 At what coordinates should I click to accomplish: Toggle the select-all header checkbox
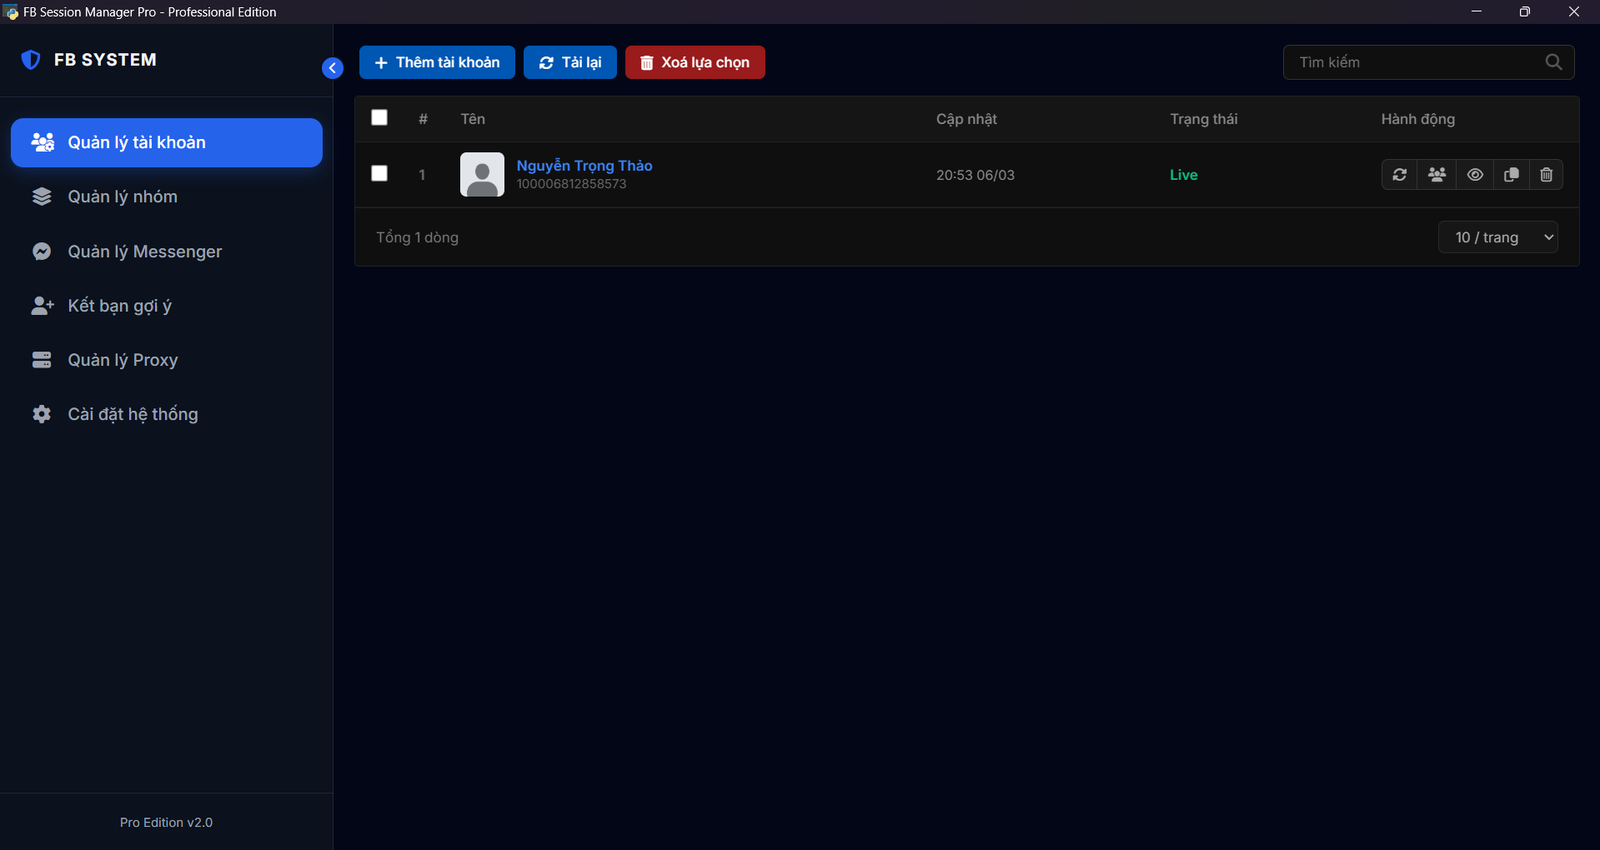click(379, 118)
